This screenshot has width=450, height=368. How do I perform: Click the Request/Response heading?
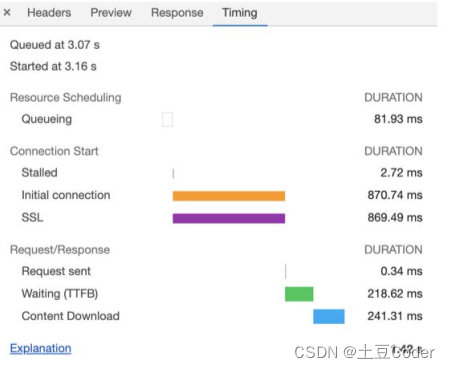click(x=60, y=250)
